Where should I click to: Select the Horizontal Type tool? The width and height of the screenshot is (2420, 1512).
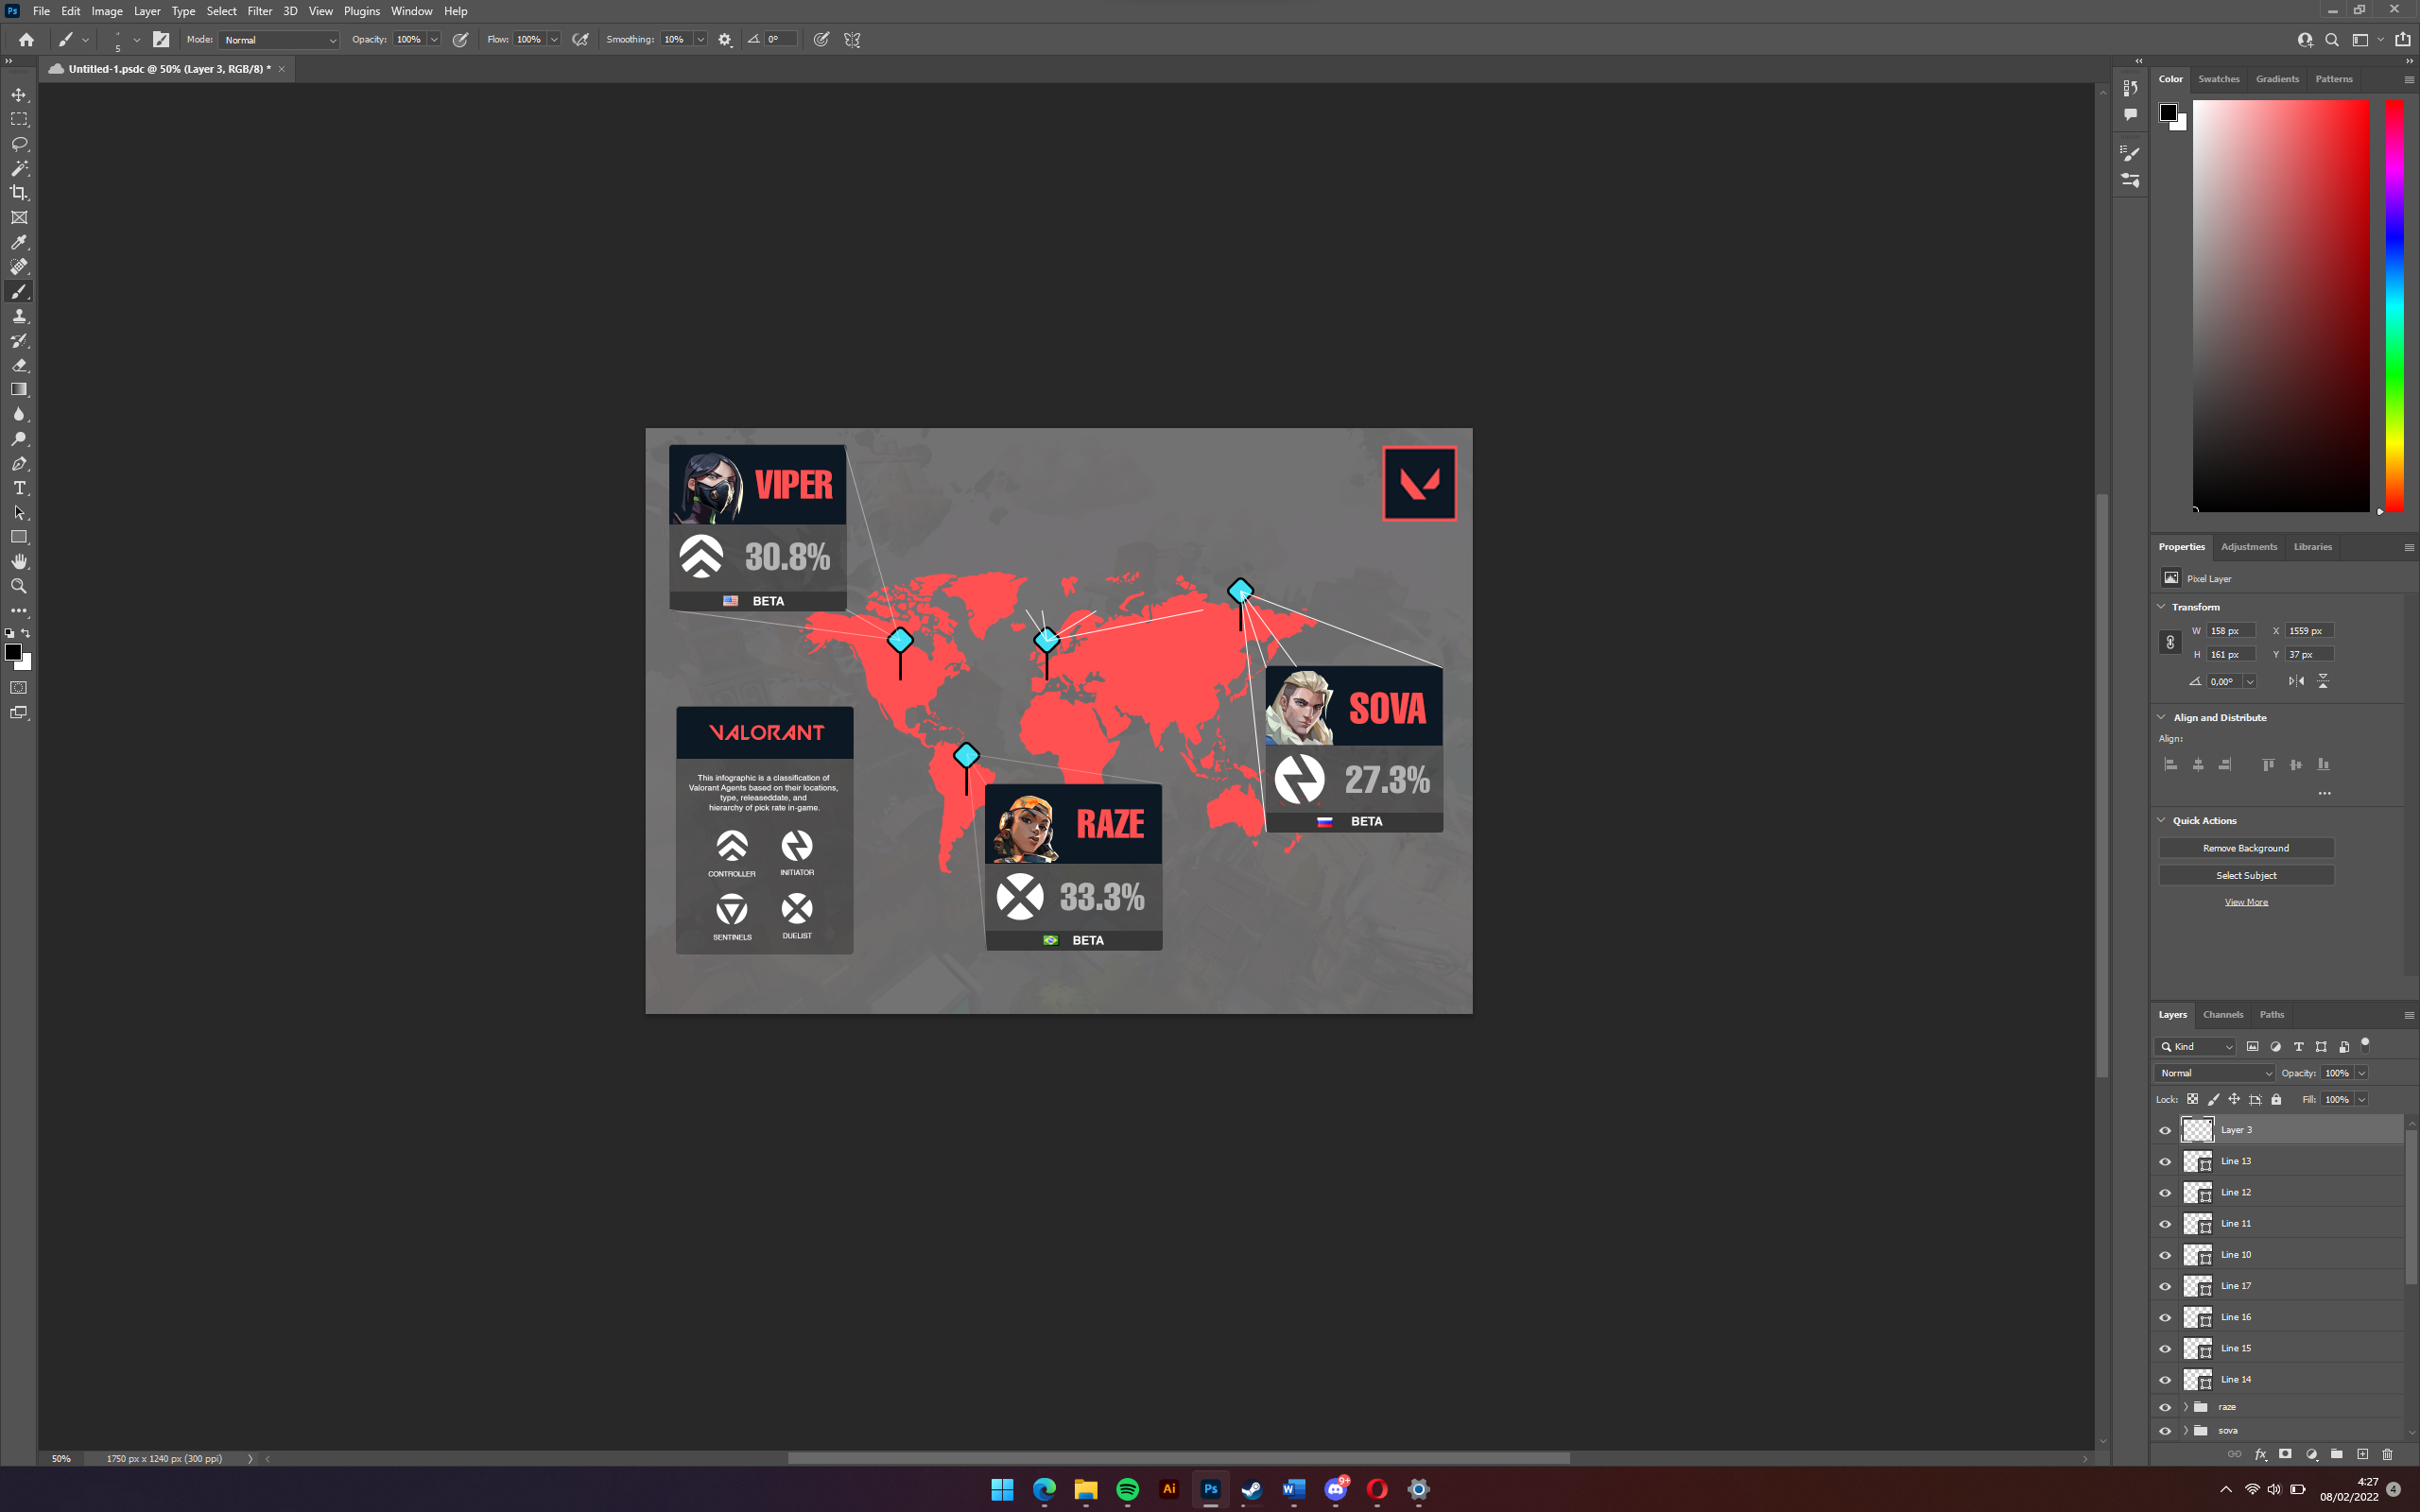19,488
